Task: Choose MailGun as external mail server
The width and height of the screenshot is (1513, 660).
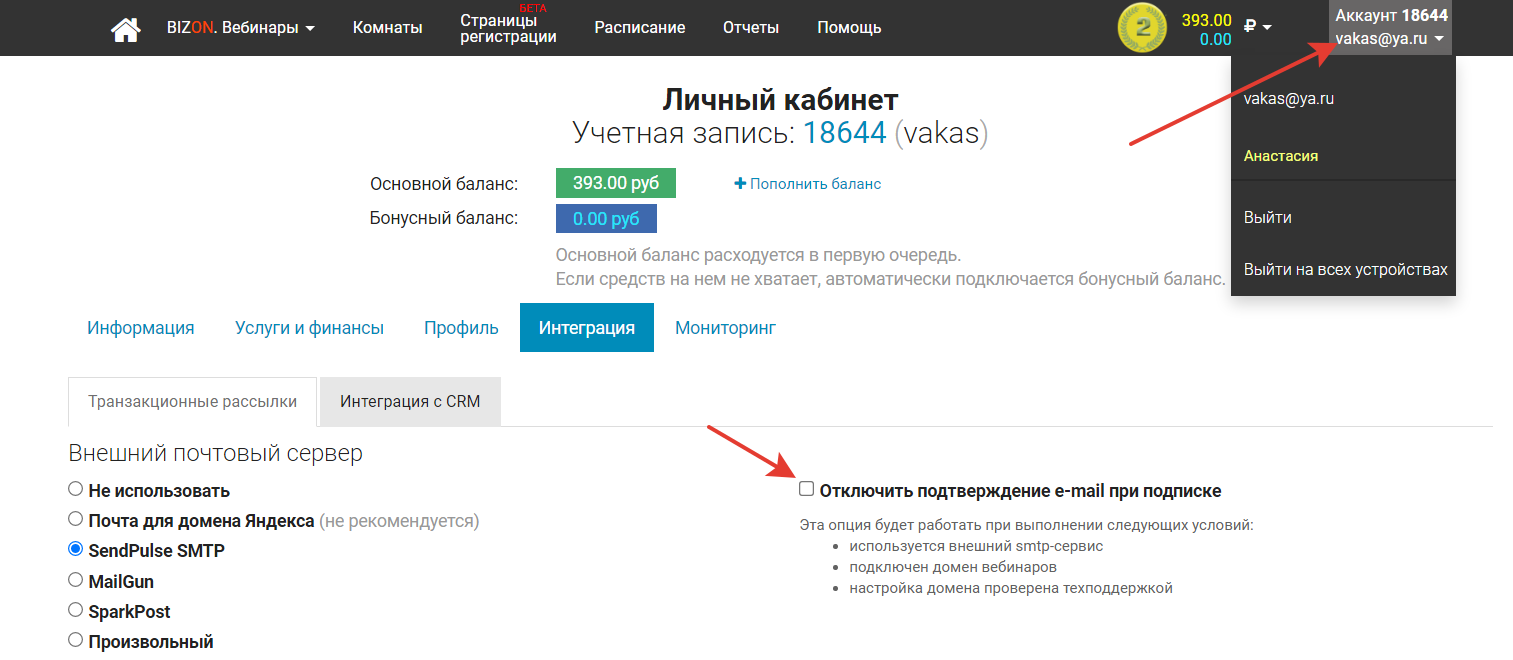Action: click(75, 580)
